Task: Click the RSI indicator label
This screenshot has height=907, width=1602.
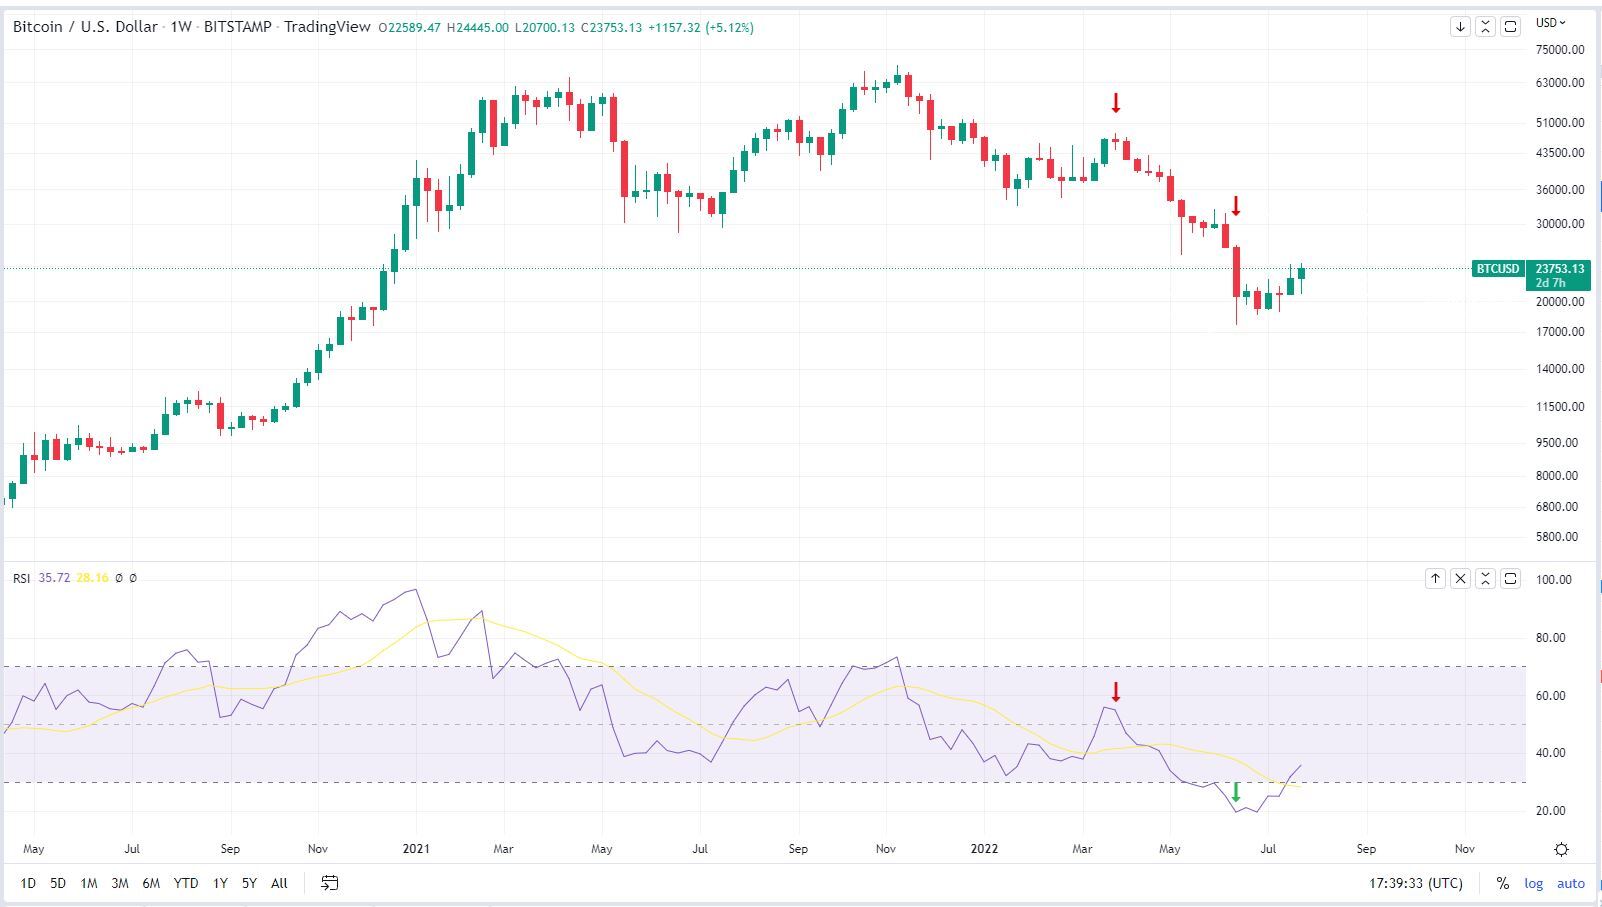Action: [21, 578]
